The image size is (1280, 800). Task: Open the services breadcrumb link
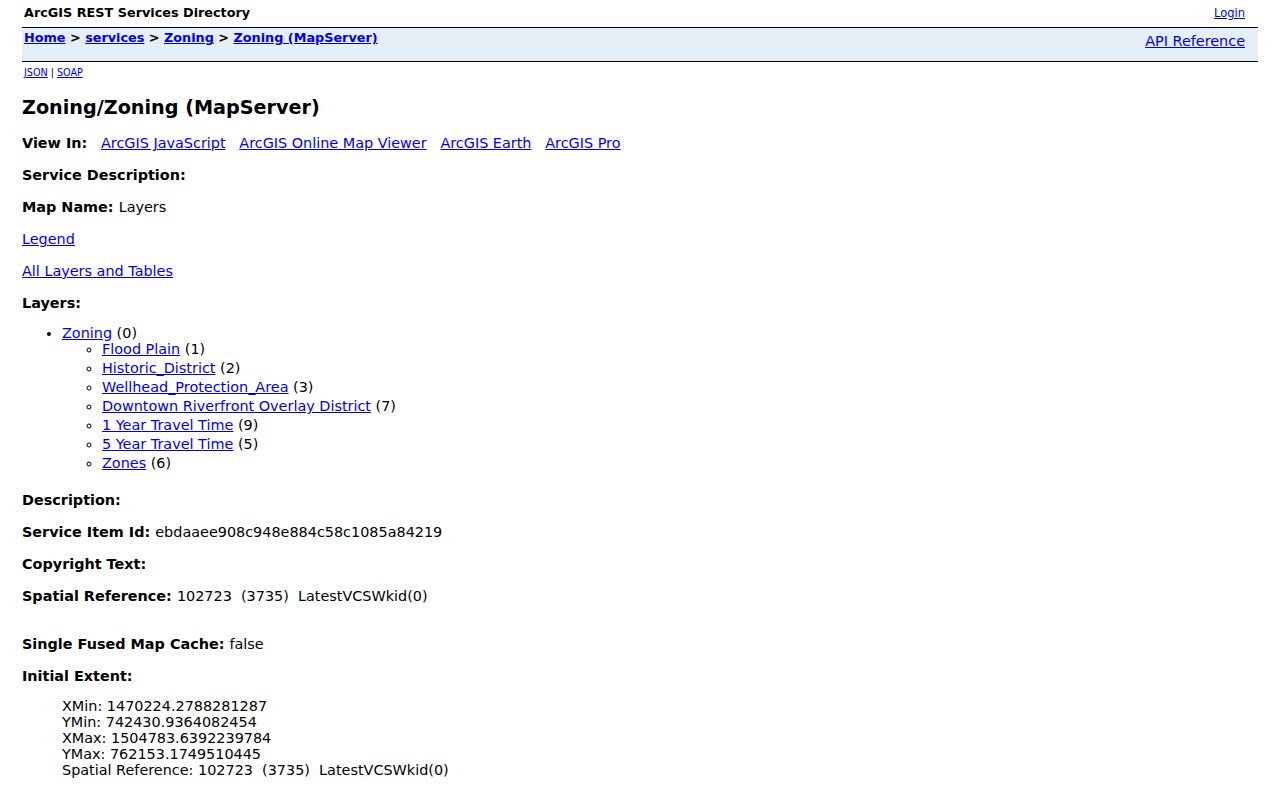click(x=115, y=38)
